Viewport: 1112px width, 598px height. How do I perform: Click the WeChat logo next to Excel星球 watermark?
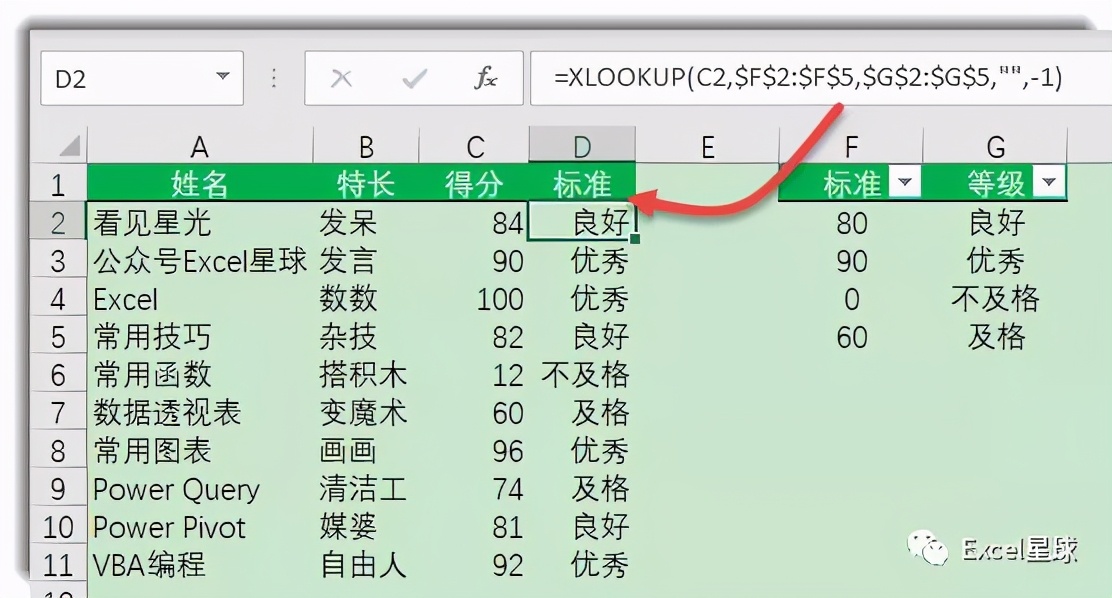tap(930, 548)
